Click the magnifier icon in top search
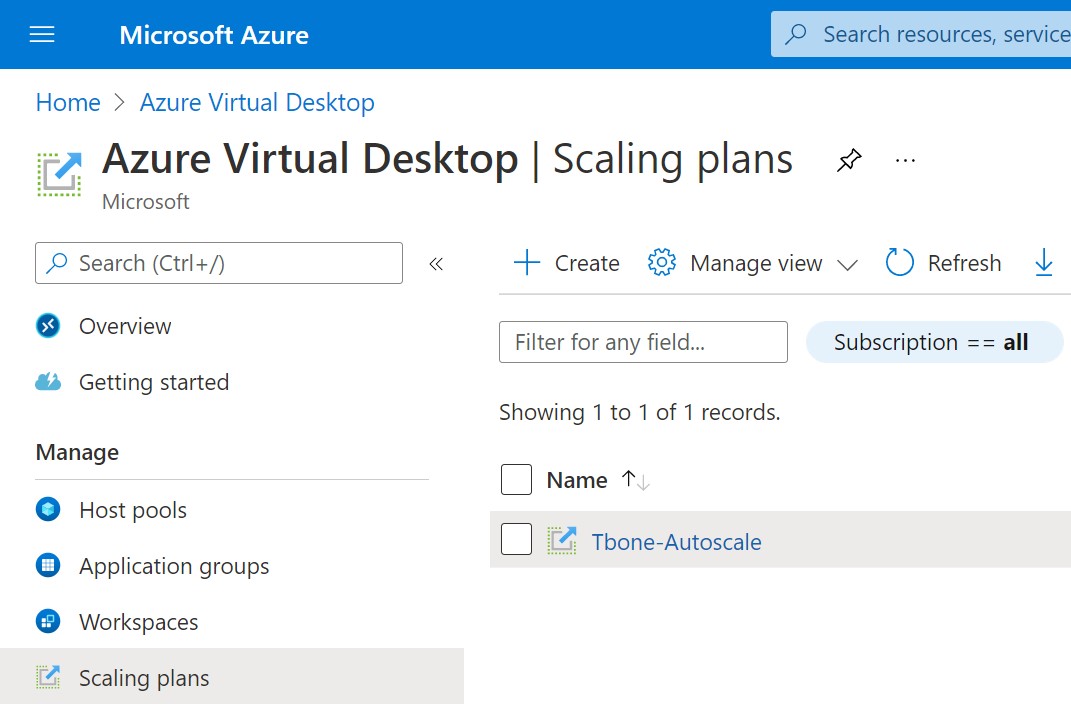The width and height of the screenshot is (1071, 707). tap(796, 34)
